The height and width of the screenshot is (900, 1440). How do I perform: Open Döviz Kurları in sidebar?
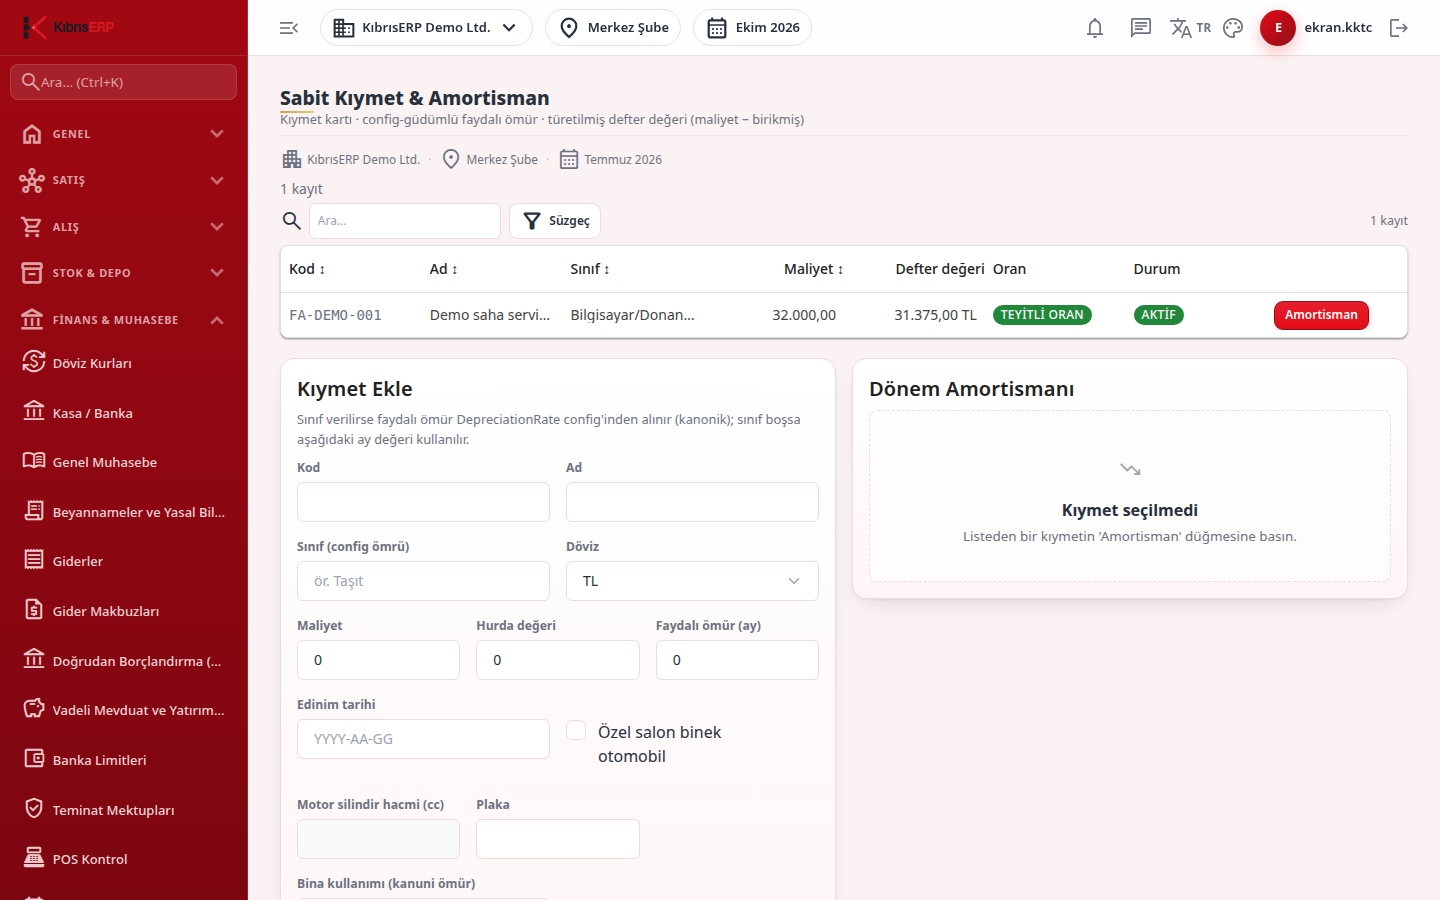click(124, 363)
